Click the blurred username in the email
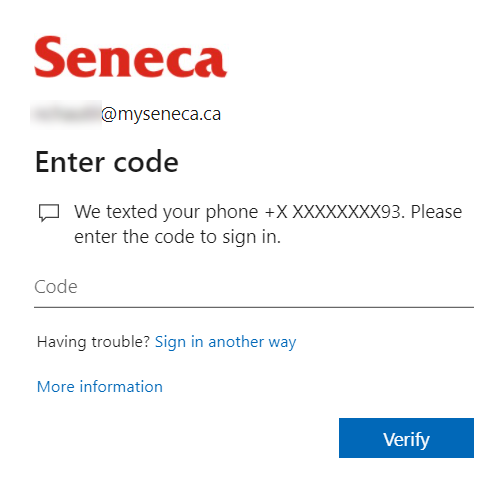502x478 pixels. click(x=66, y=114)
